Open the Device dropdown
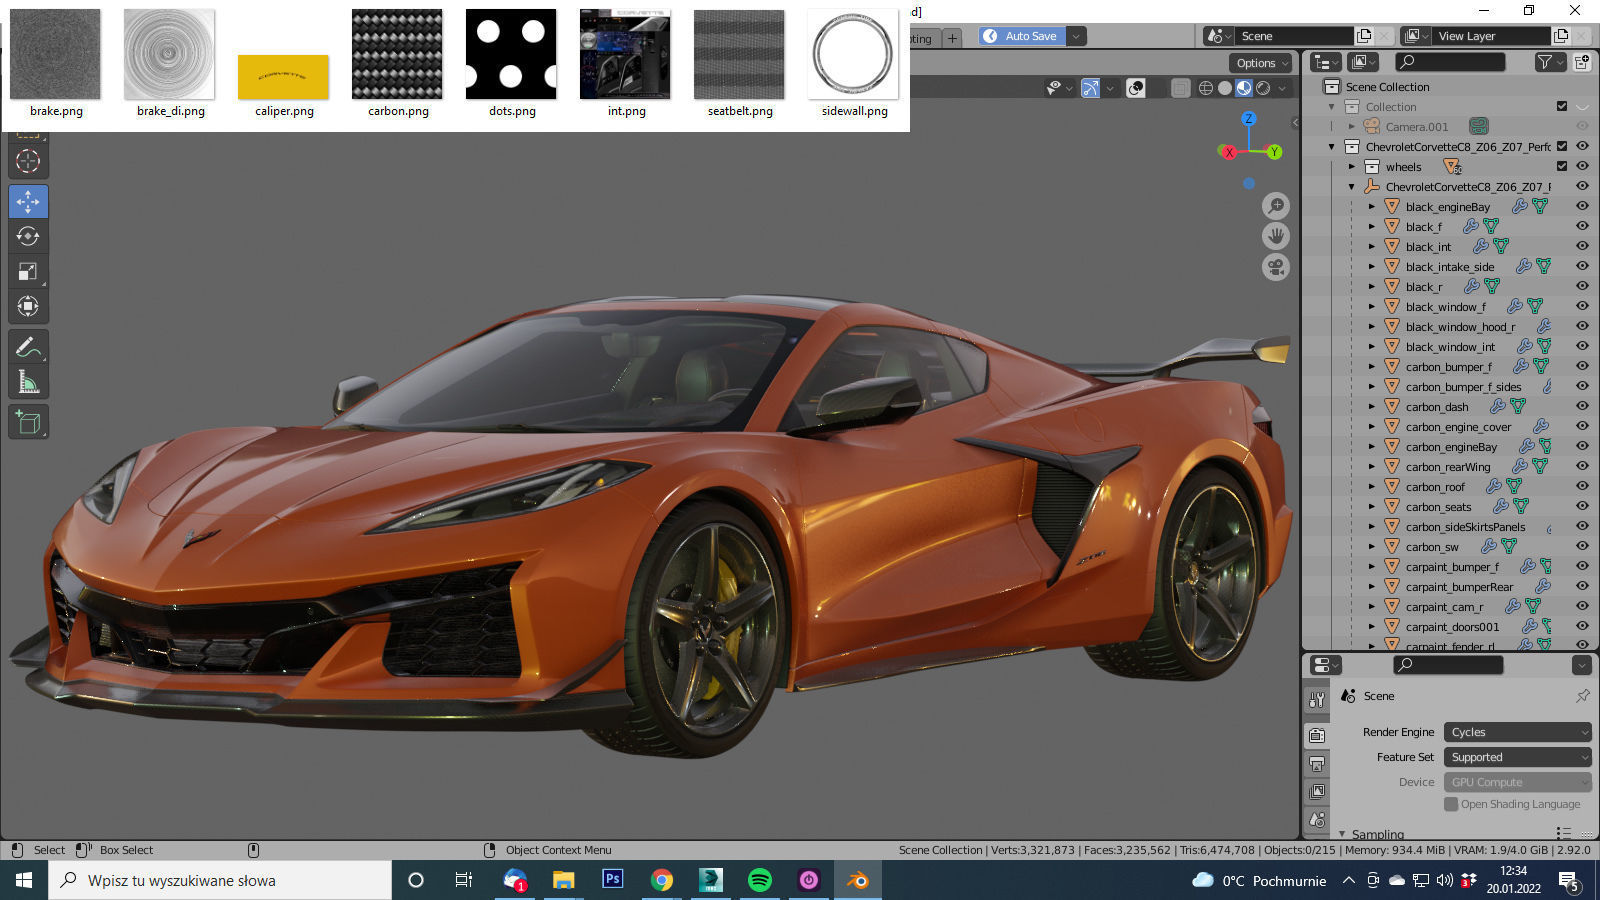The image size is (1600, 900). click(1518, 782)
